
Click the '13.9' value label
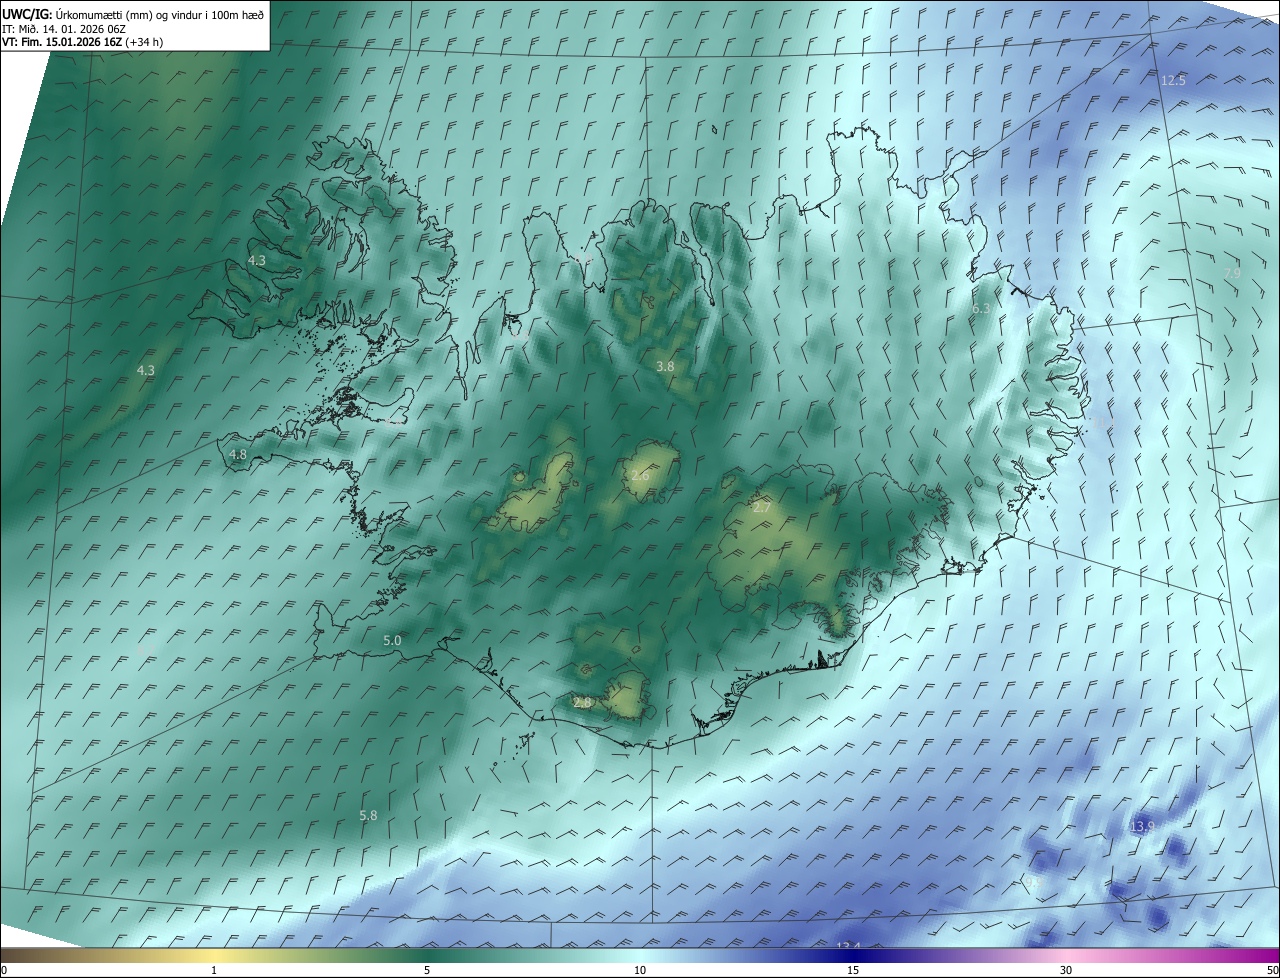point(1142,827)
